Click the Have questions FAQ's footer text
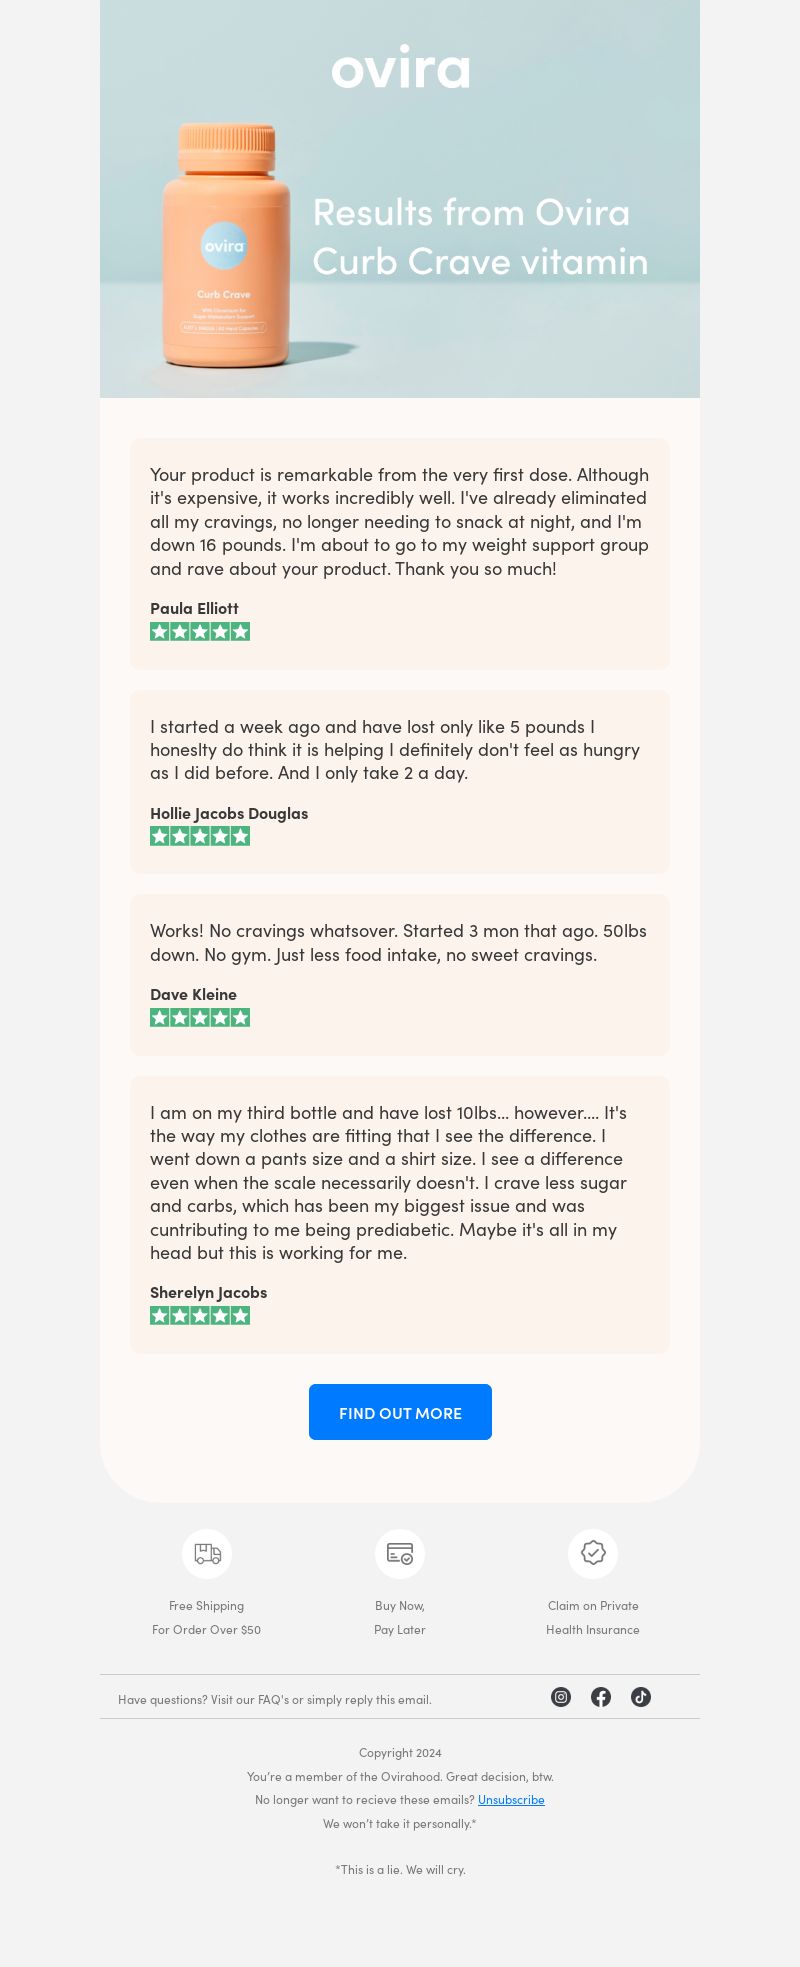The width and height of the screenshot is (800, 1967). 275,1699
